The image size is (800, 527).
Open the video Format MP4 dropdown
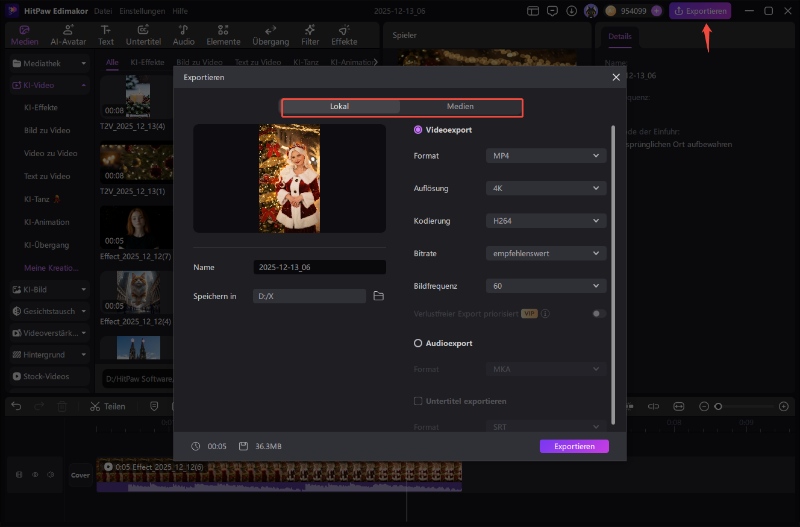pyautogui.click(x=546, y=156)
